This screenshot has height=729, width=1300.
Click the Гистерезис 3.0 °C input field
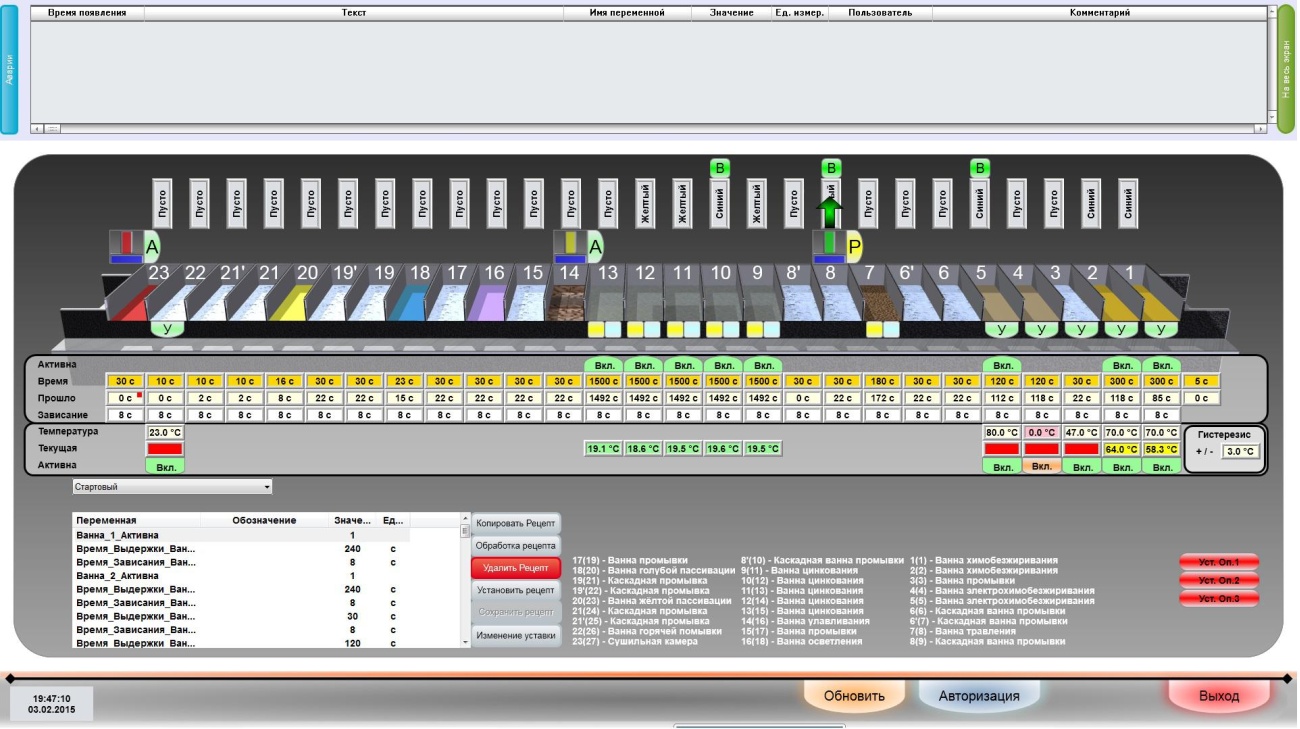1239,451
